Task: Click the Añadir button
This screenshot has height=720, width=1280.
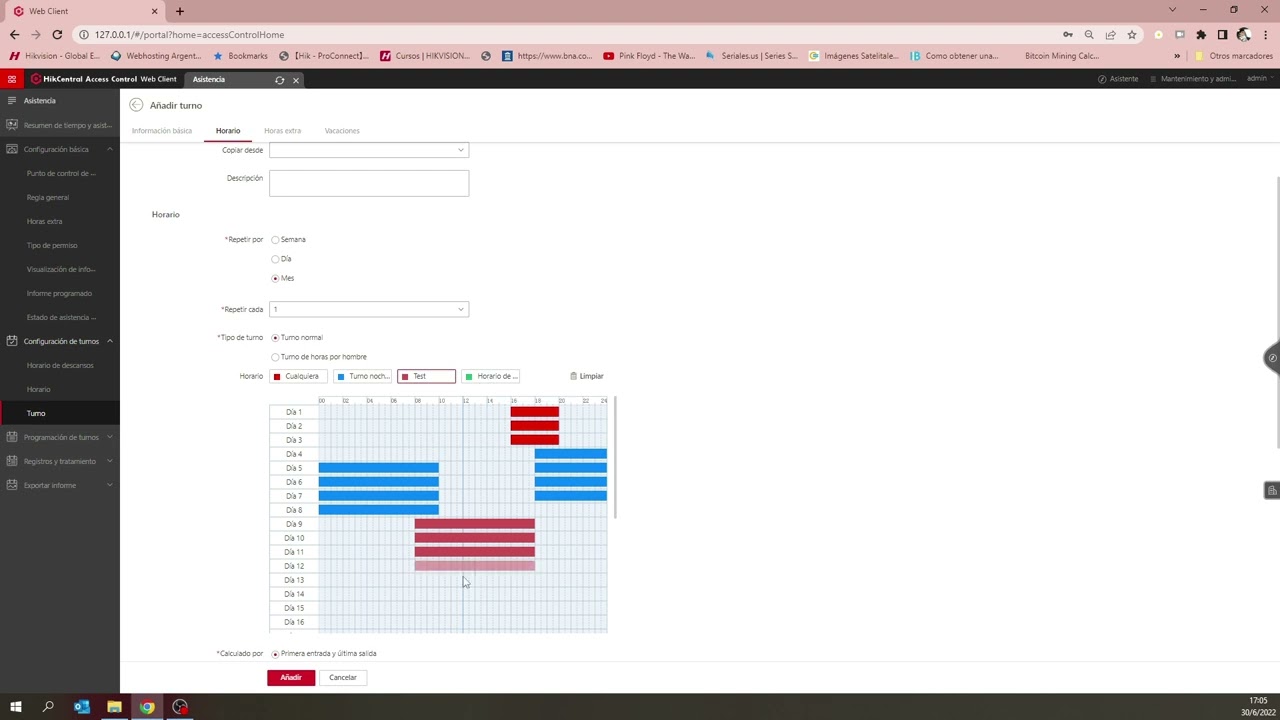Action: (x=291, y=678)
